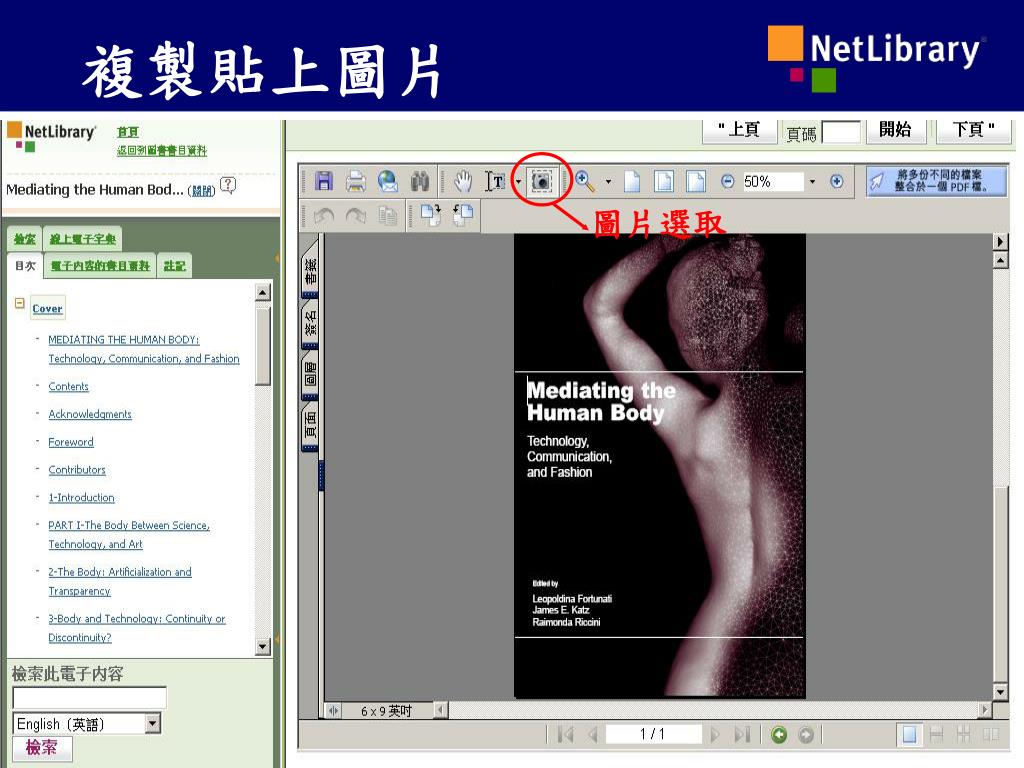The image size is (1024, 768).
Task: Select the 目次 contents tab
Action: click(x=25, y=266)
